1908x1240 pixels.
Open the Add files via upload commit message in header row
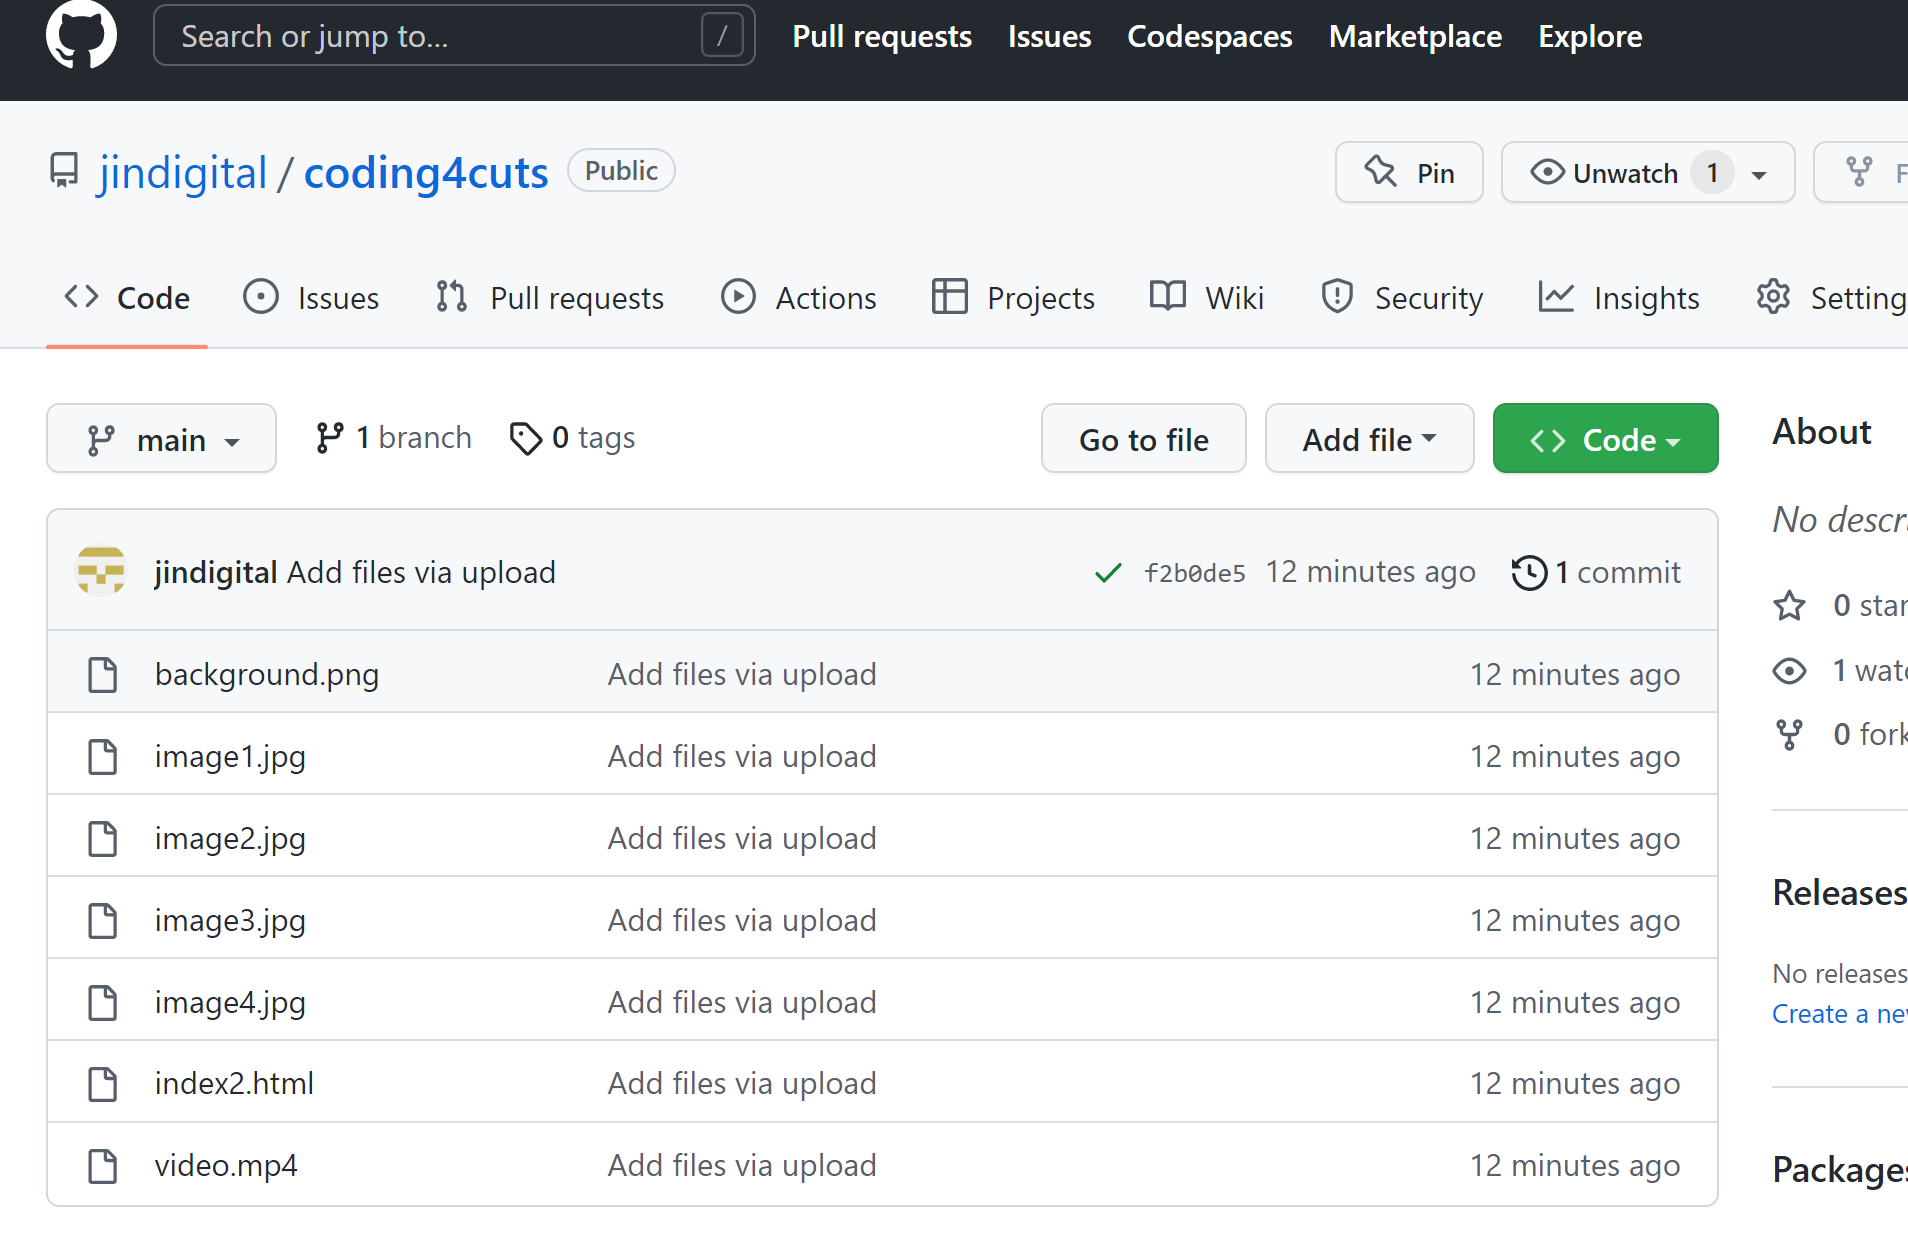(421, 573)
